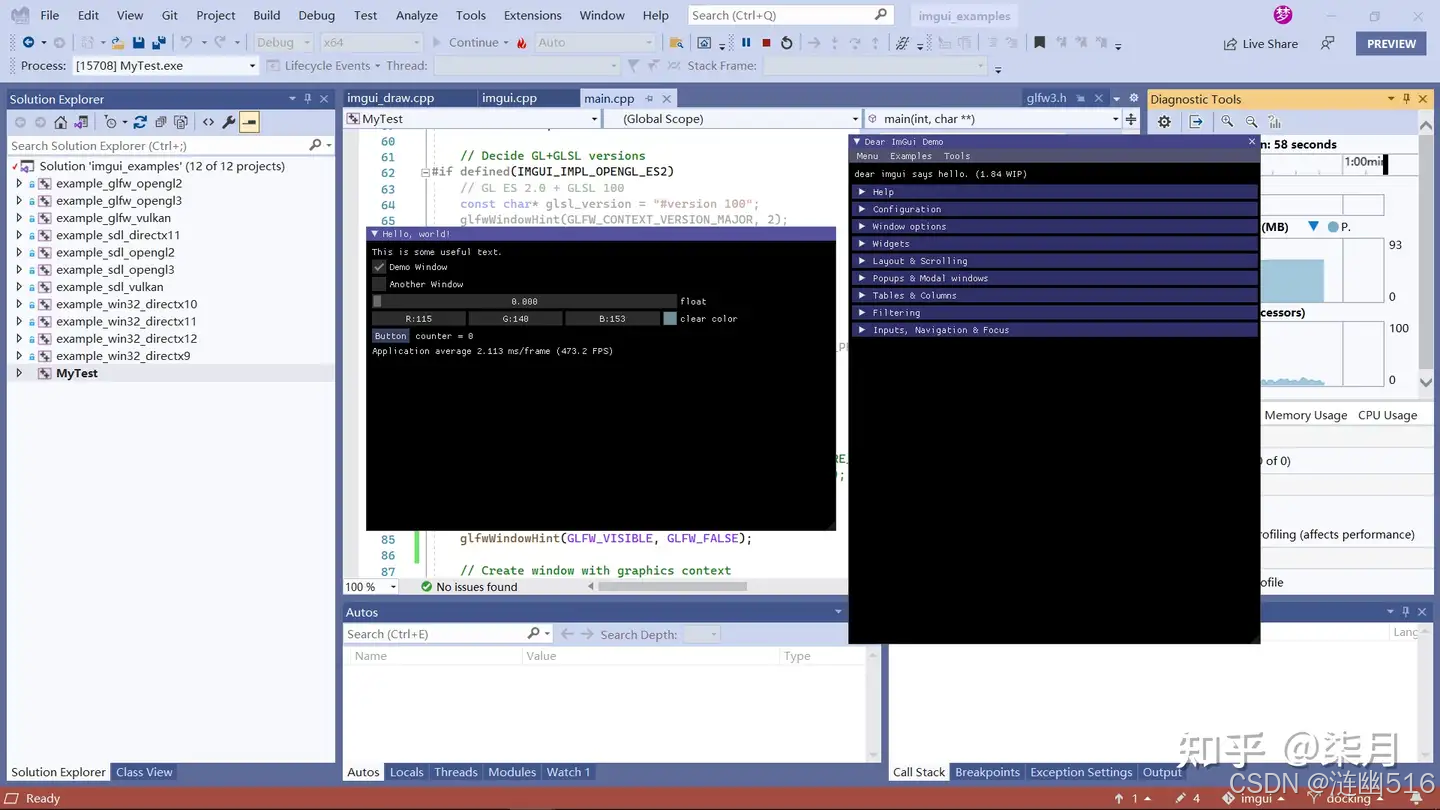1440x810 pixels.
Task: Click the View Code brackets icon
Action: point(208,122)
